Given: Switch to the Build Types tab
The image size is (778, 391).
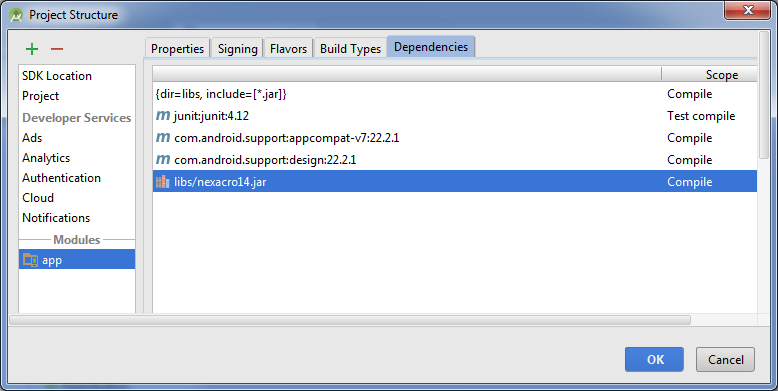Looking at the screenshot, I should [350, 49].
